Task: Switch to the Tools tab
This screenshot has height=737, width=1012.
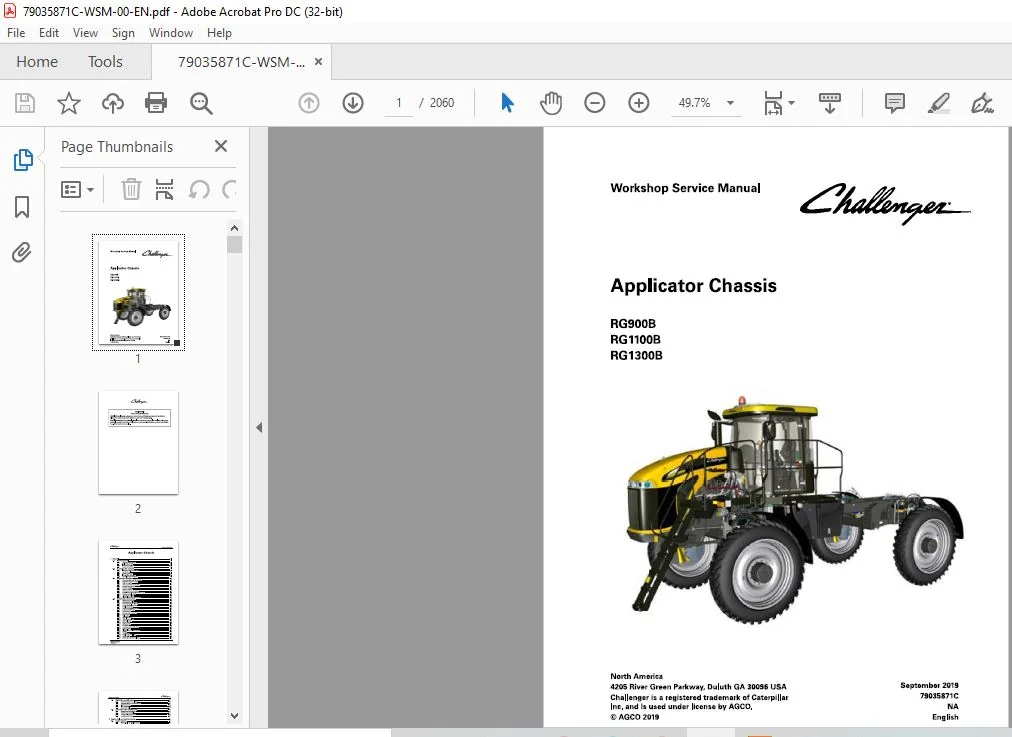Action: point(105,62)
